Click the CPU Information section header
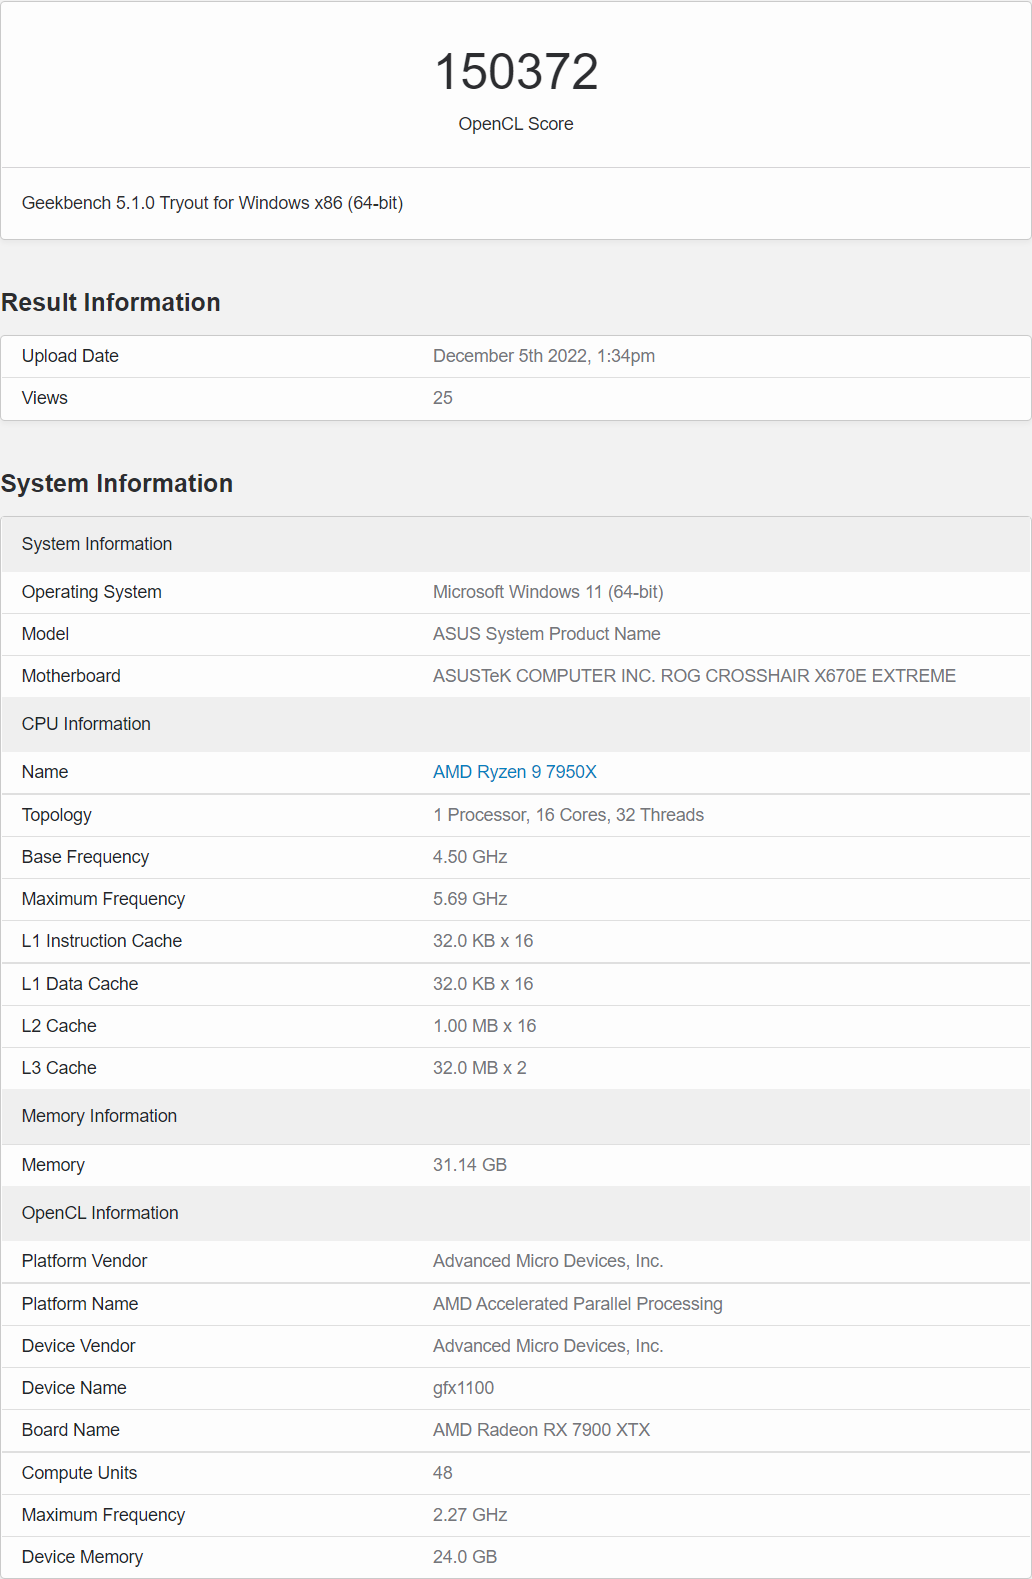Image resolution: width=1032 pixels, height=1579 pixels. (x=516, y=724)
